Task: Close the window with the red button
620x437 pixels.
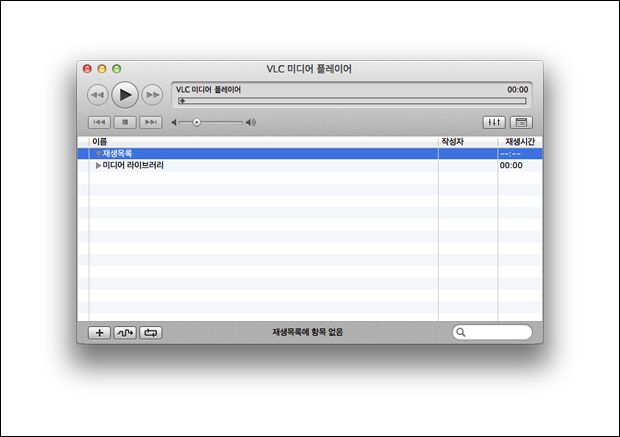Action: (x=87, y=69)
